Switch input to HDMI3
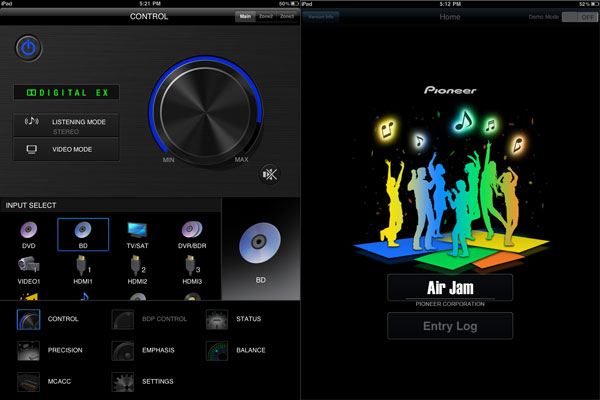 pos(192,270)
